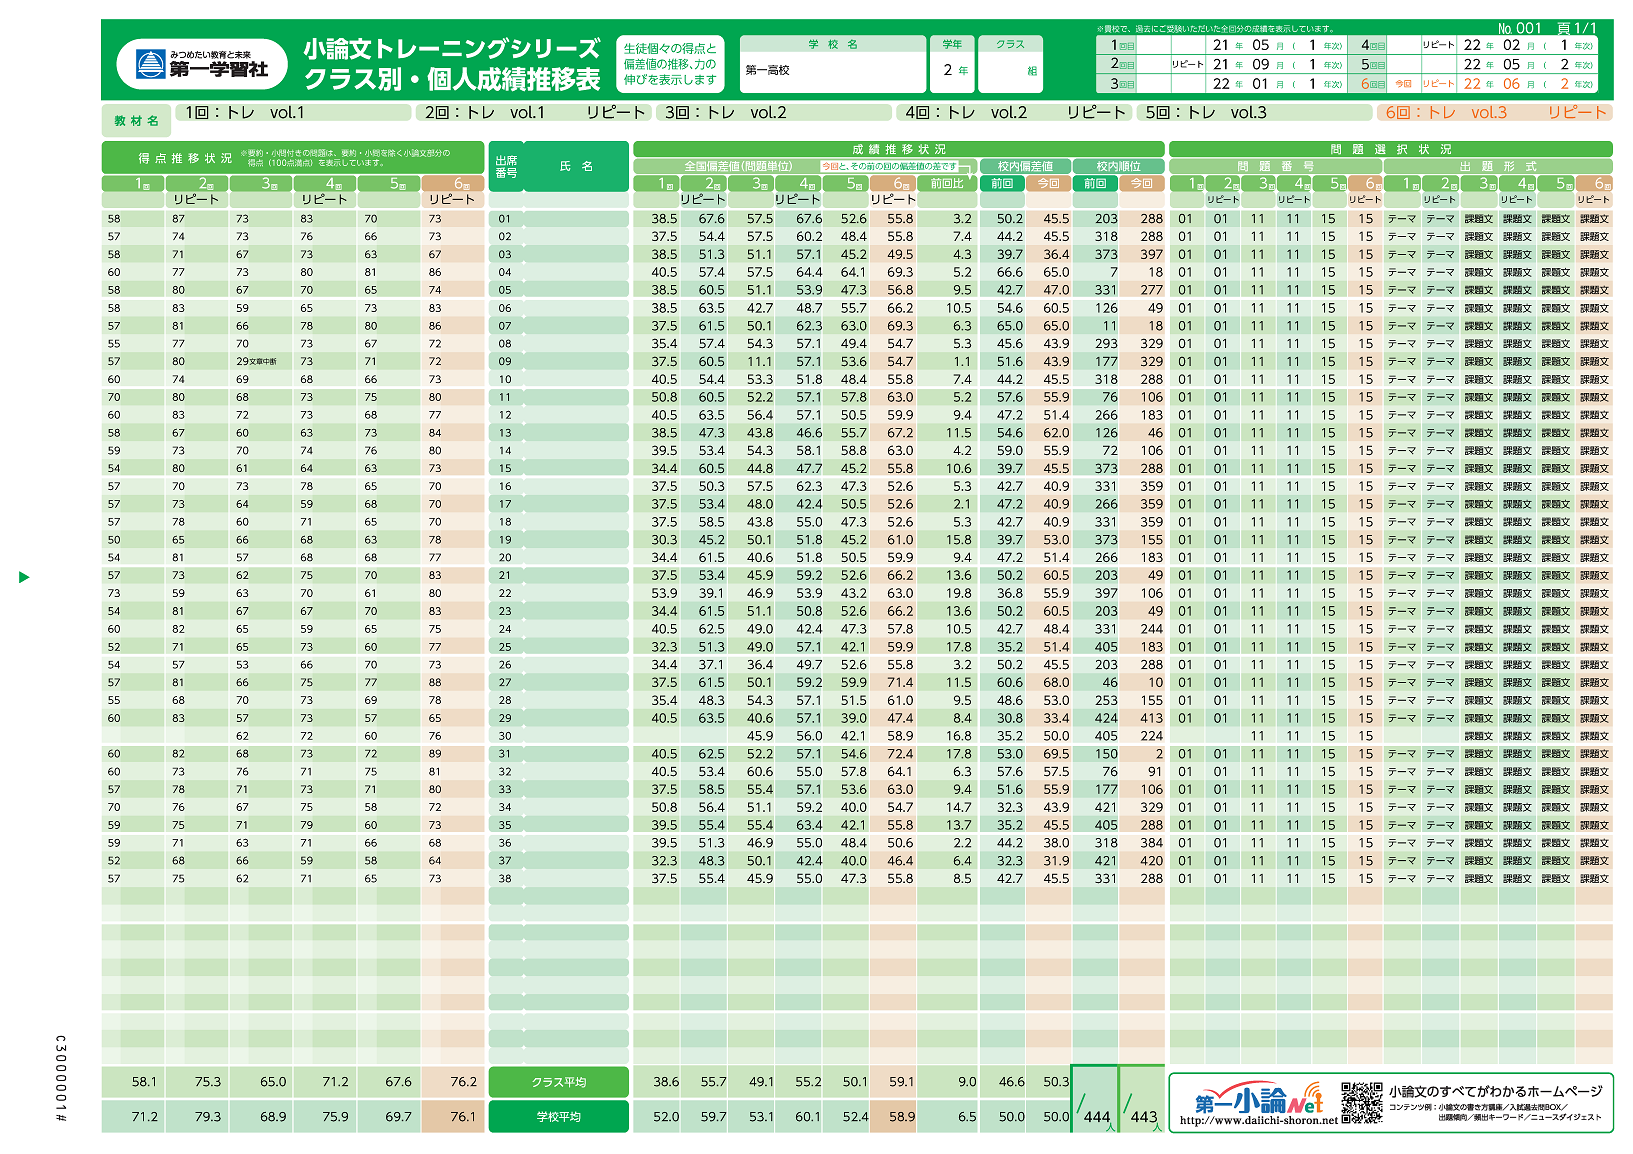Select the subtitle クラス別・個人成績推移表
The height and width of the screenshot is (1154, 1633).
[451, 79]
